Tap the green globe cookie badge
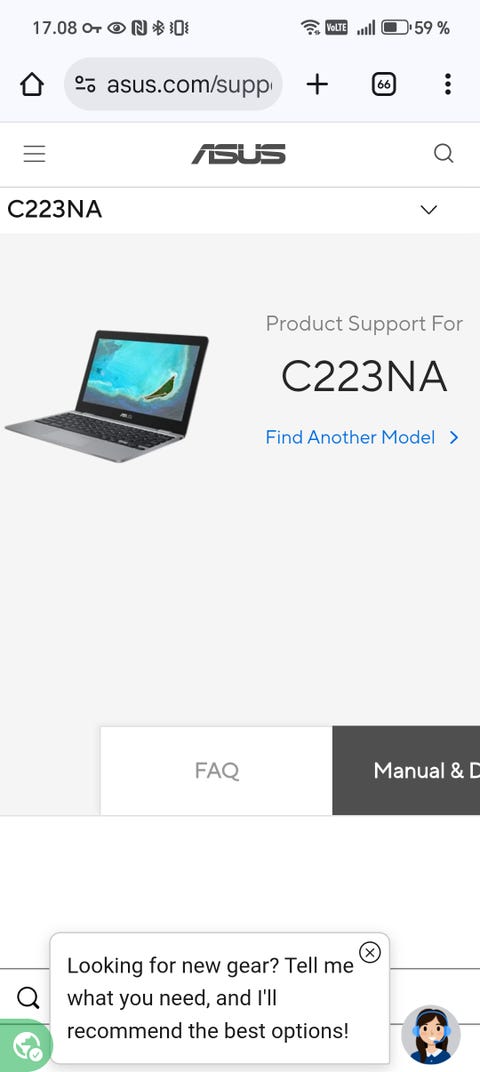Screen dimensions: 480x1072 coord(26,1045)
